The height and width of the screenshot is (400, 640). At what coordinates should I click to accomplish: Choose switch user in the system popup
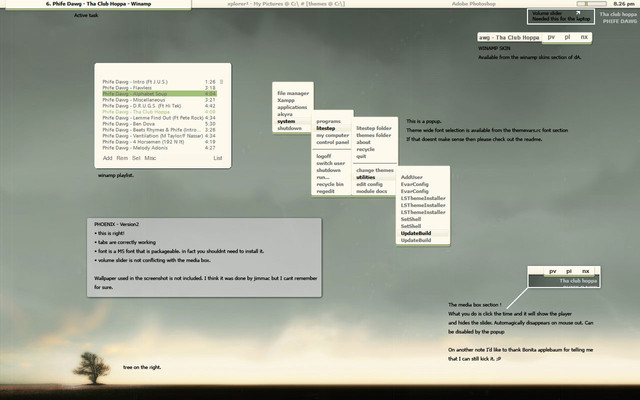pyautogui.click(x=332, y=163)
